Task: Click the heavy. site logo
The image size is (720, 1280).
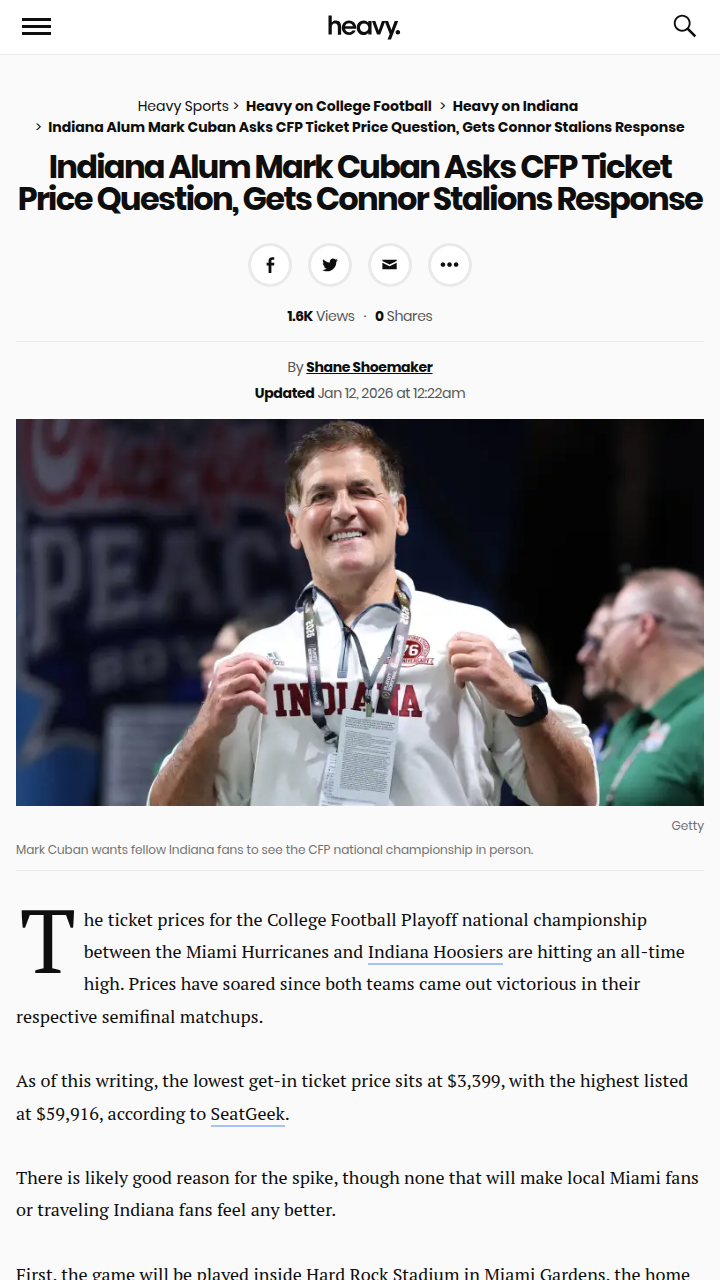Action: coord(363,27)
